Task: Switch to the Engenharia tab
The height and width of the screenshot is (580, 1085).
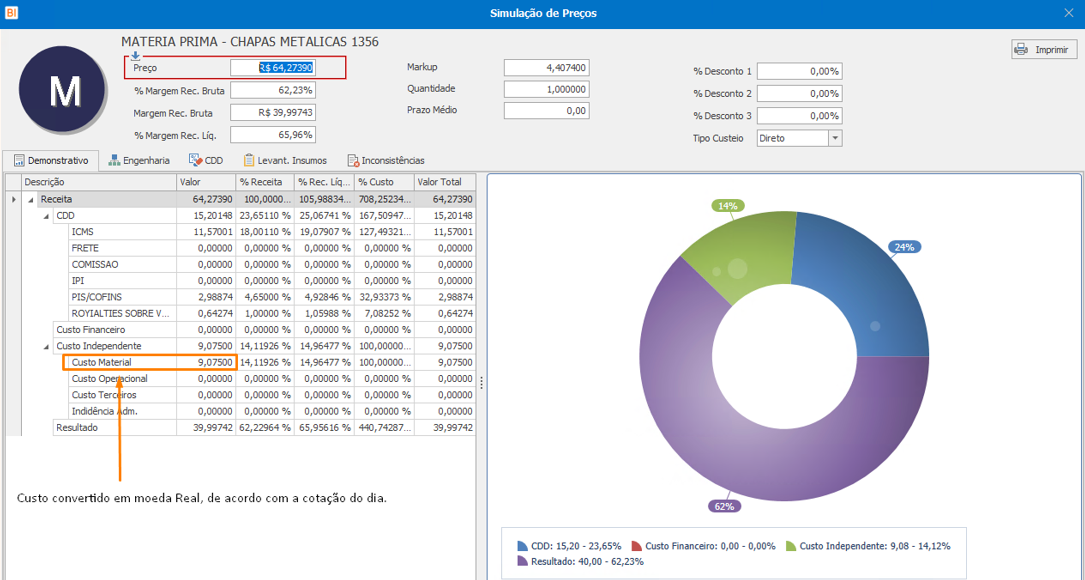Action: [139, 161]
